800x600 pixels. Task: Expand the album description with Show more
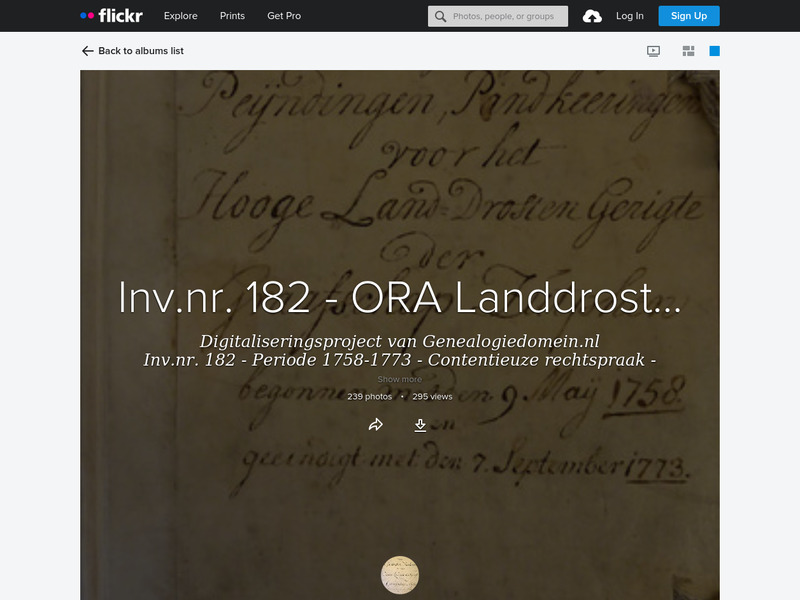point(398,378)
